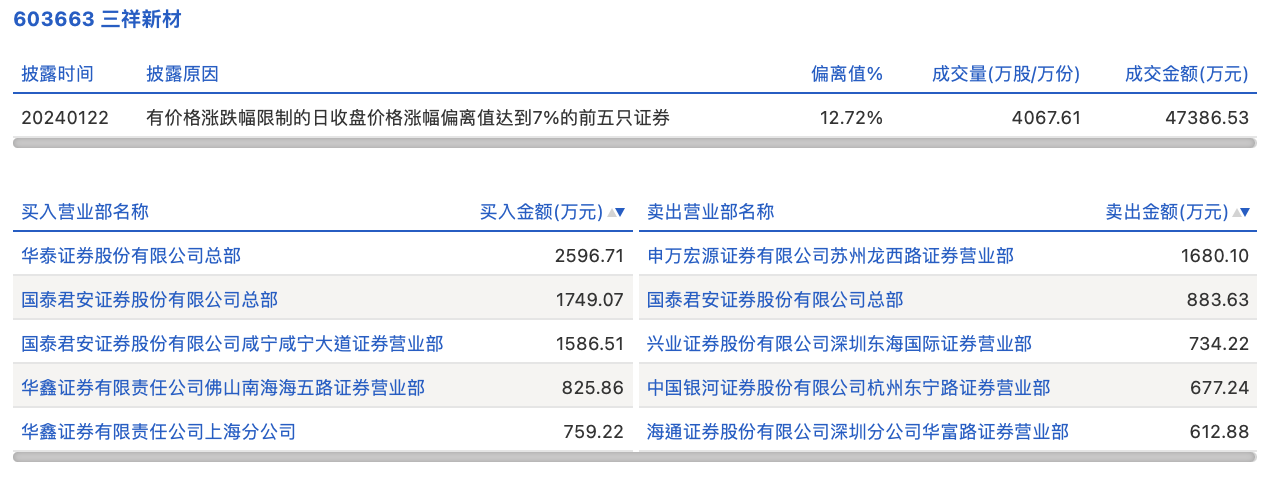This screenshot has height=478, width=1270.
Task: Open 兴业证券深圳东海国际证券营业部 link
Action: (x=839, y=344)
